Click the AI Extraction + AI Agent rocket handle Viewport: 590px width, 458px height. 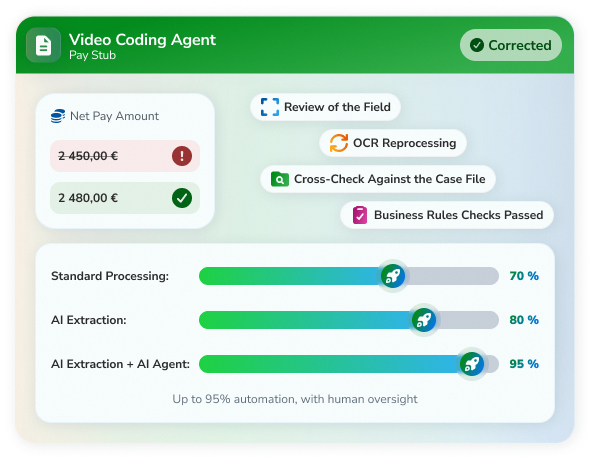[472, 364]
